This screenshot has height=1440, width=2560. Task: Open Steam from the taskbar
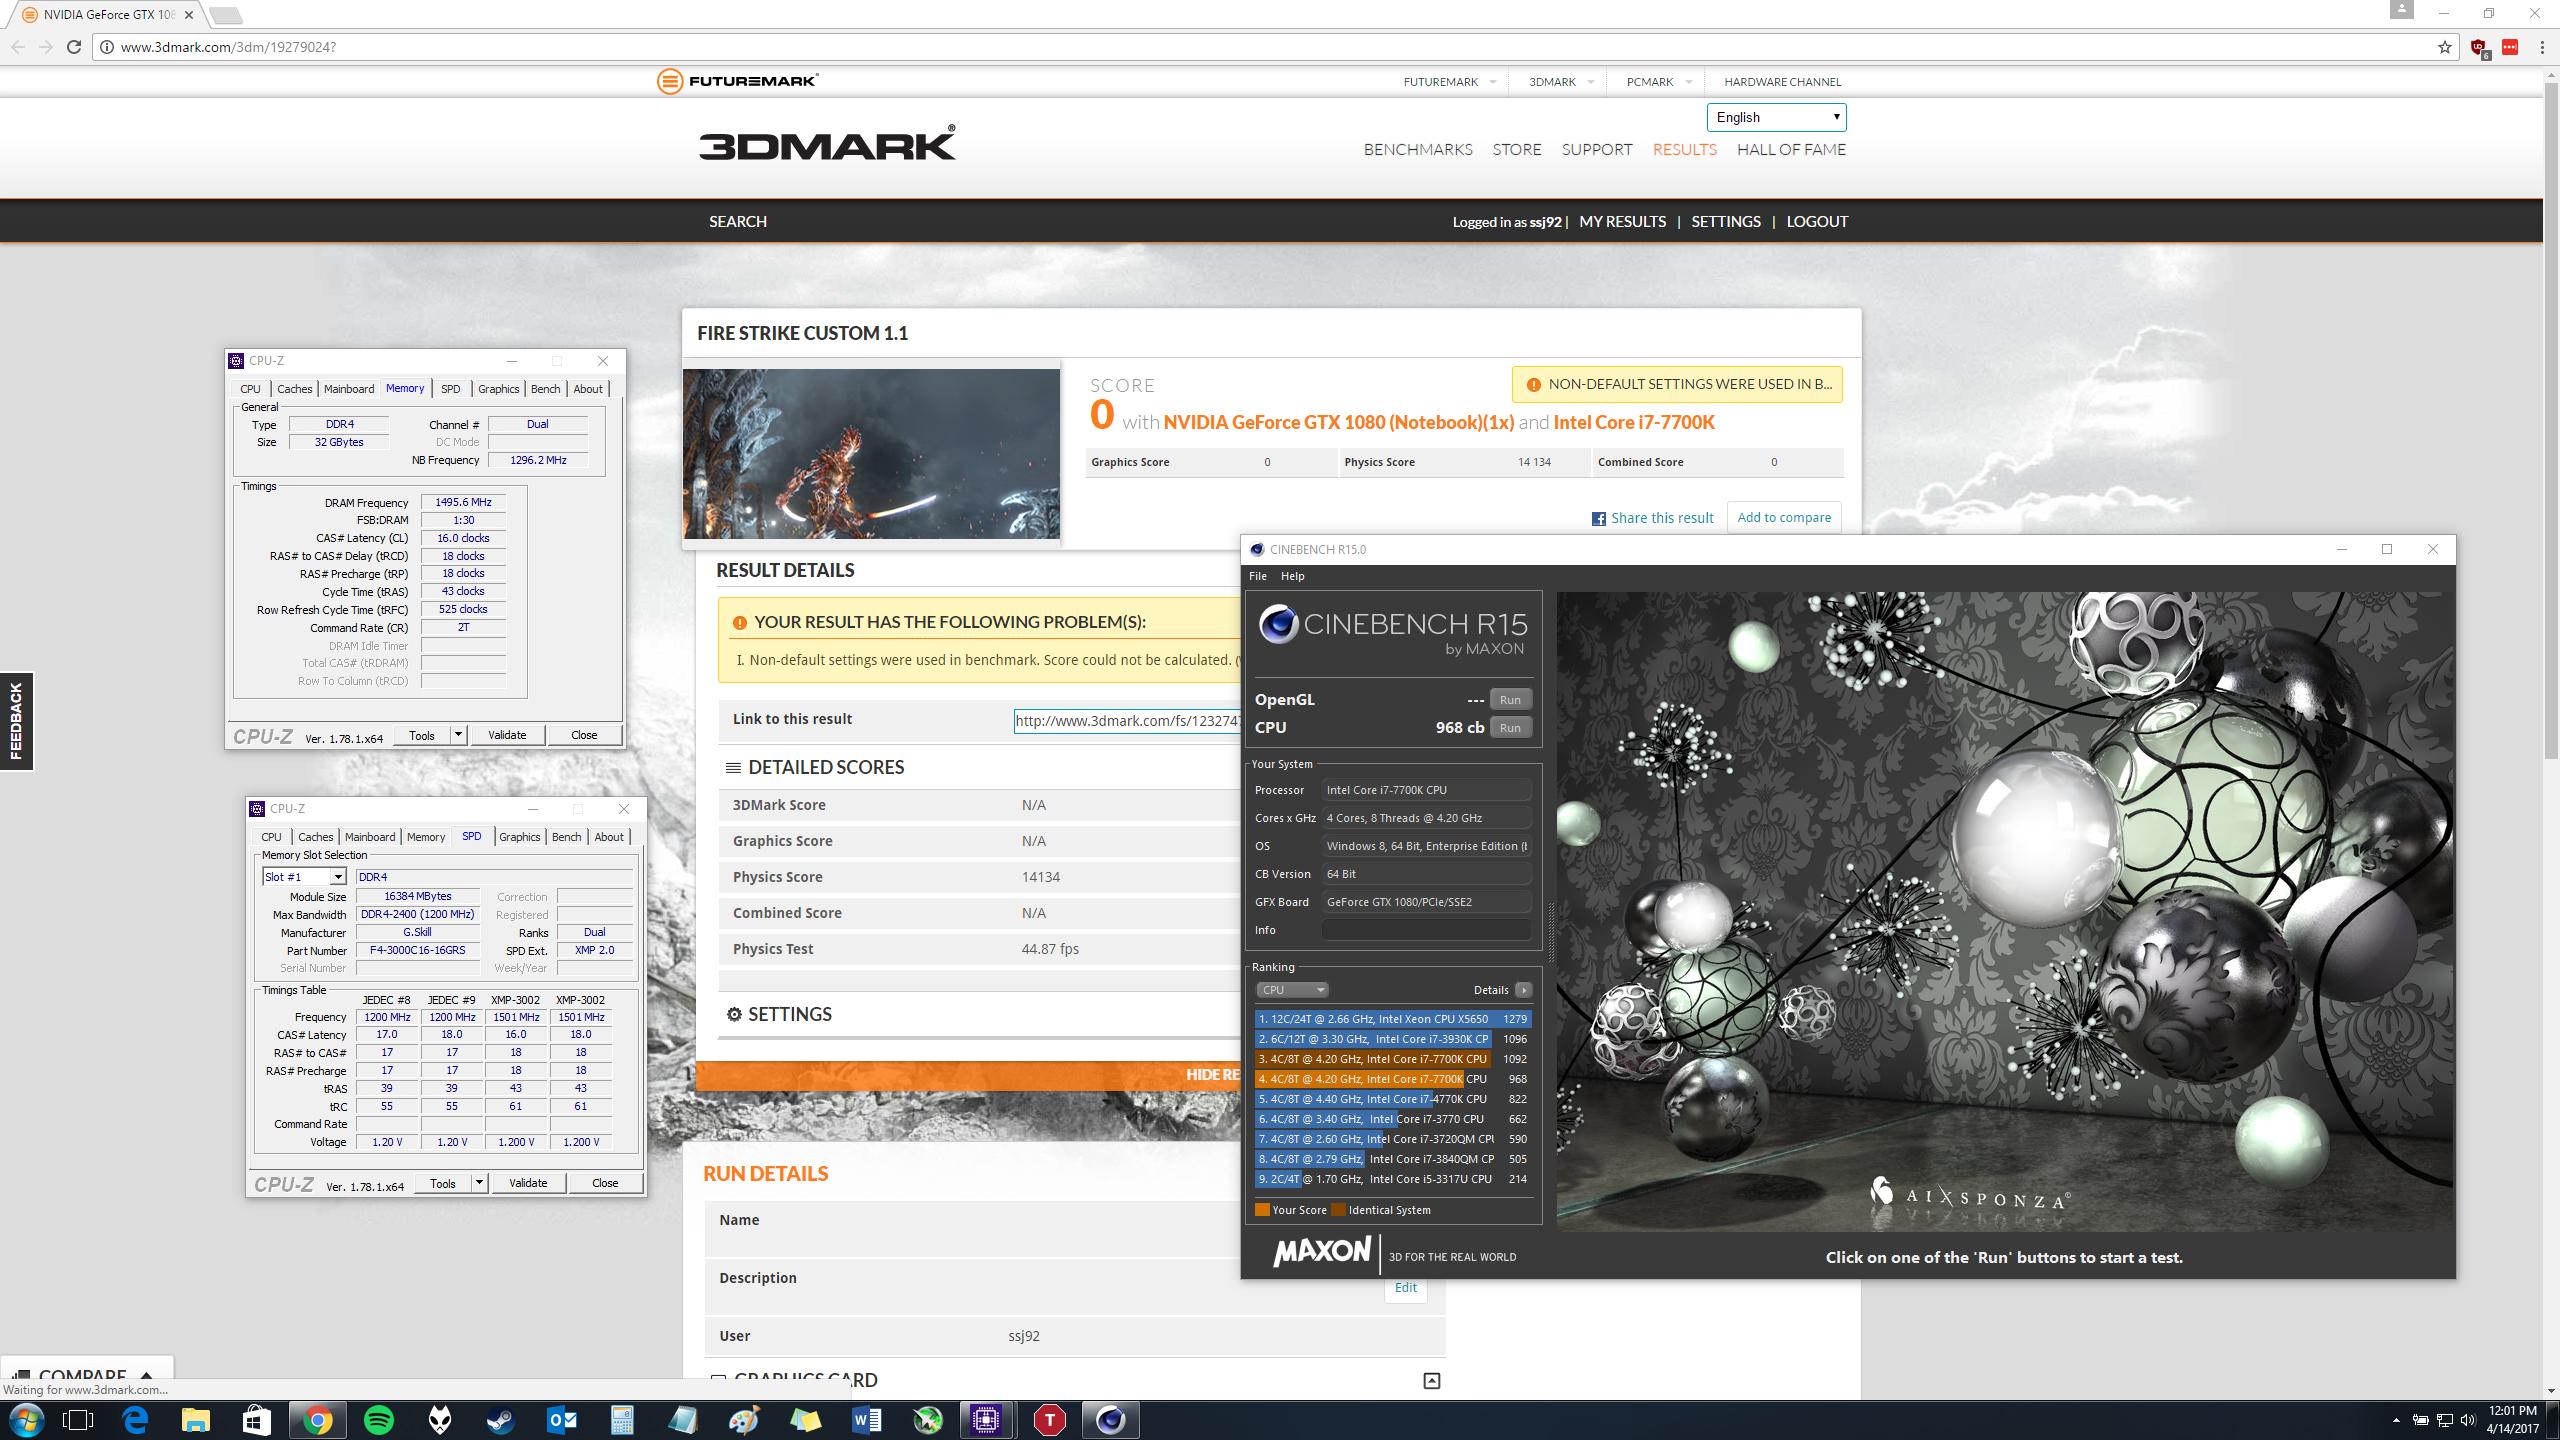[x=501, y=1419]
